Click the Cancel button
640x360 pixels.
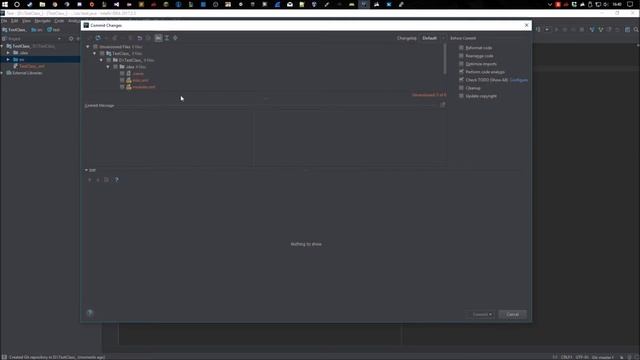coord(512,314)
